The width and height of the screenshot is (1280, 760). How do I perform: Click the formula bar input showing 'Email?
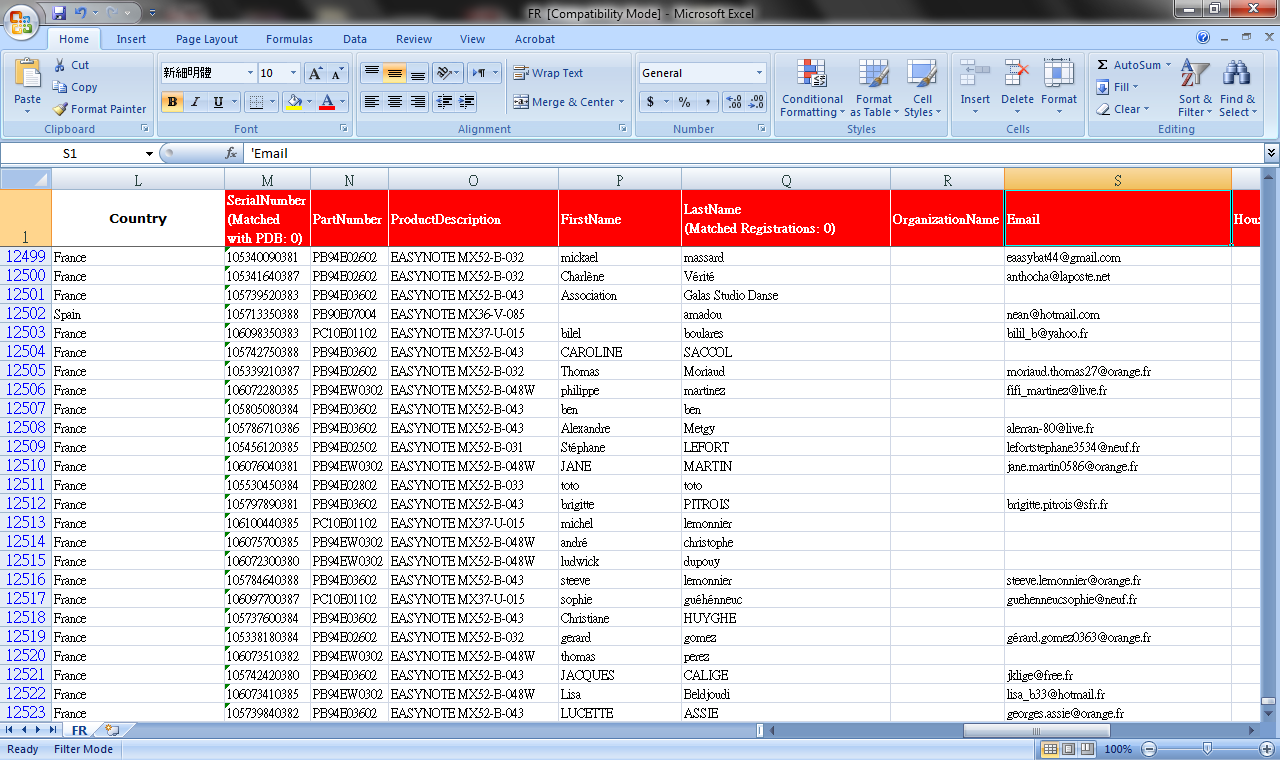click(753, 154)
